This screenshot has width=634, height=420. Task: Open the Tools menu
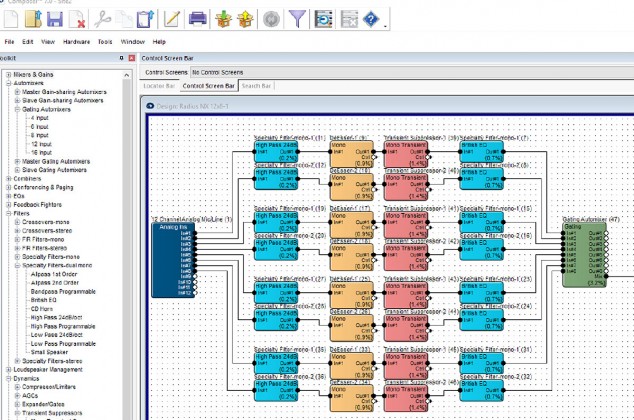coord(105,42)
